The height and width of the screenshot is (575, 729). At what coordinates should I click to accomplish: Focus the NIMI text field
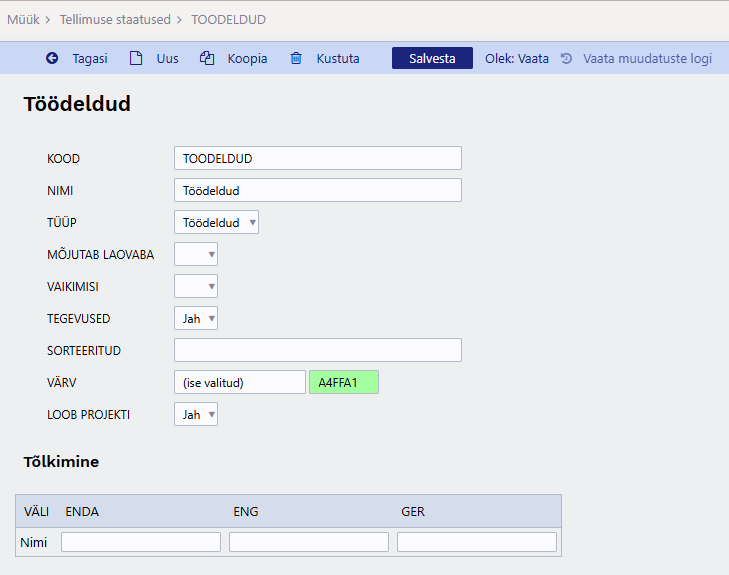[317, 190]
